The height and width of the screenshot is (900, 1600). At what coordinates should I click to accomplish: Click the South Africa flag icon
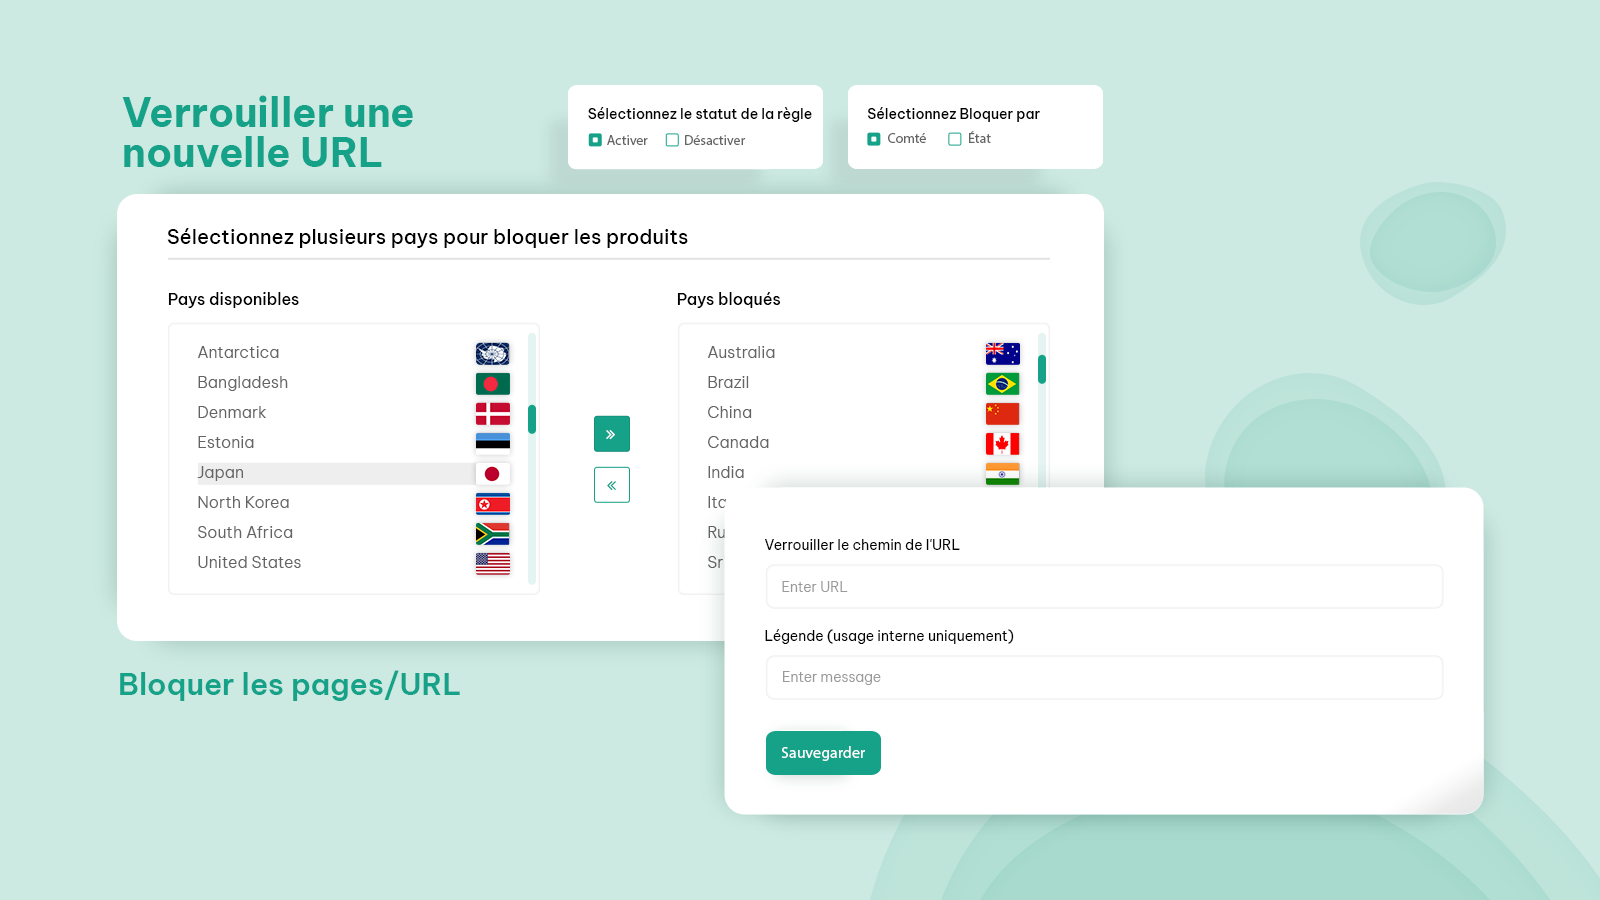(492, 533)
